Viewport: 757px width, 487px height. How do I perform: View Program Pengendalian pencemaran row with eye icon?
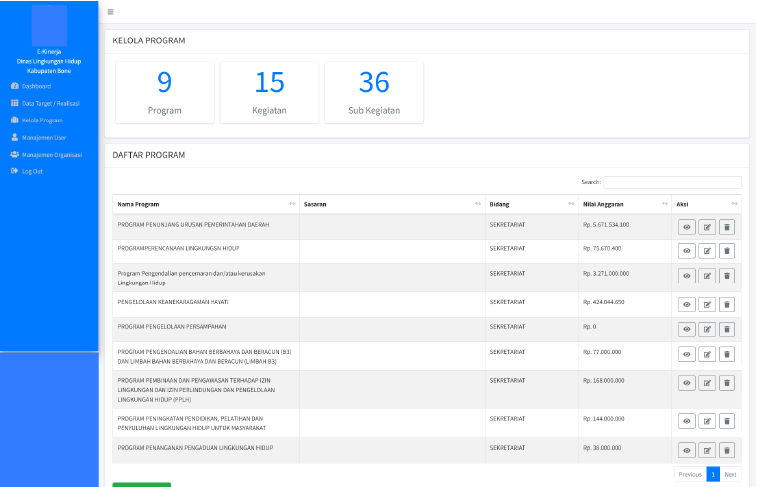687,276
